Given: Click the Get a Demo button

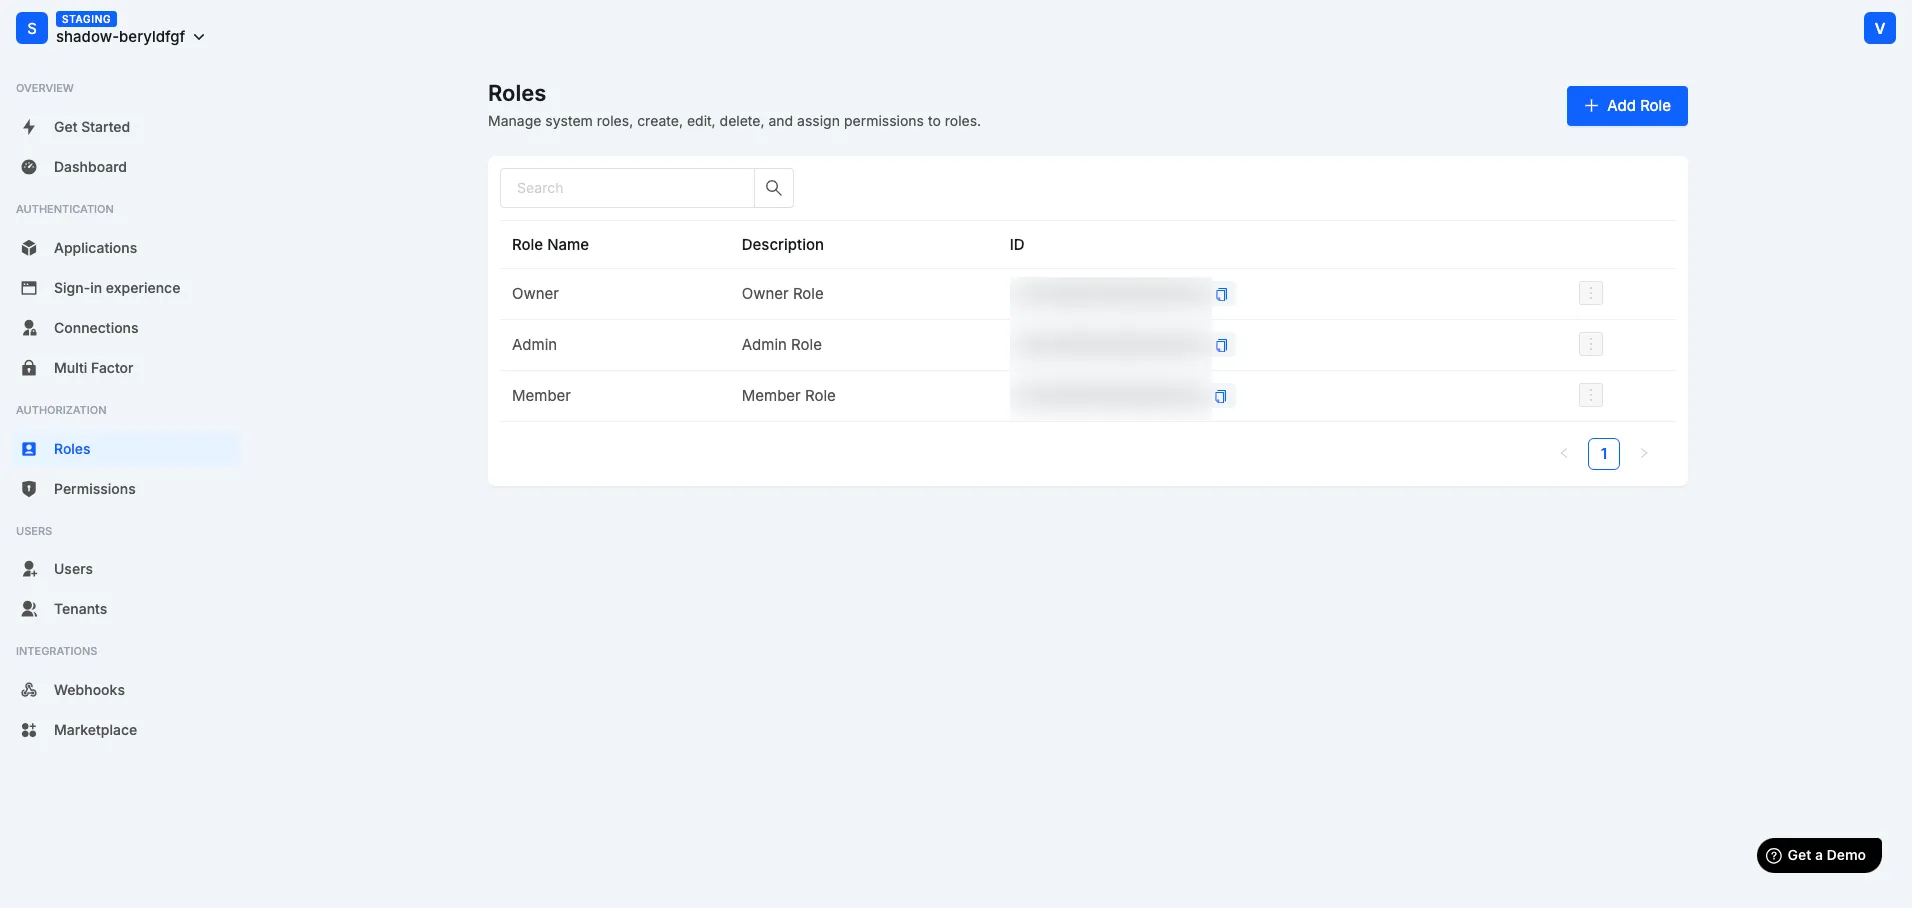Looking at the screenshot, I should (1817, 855).
